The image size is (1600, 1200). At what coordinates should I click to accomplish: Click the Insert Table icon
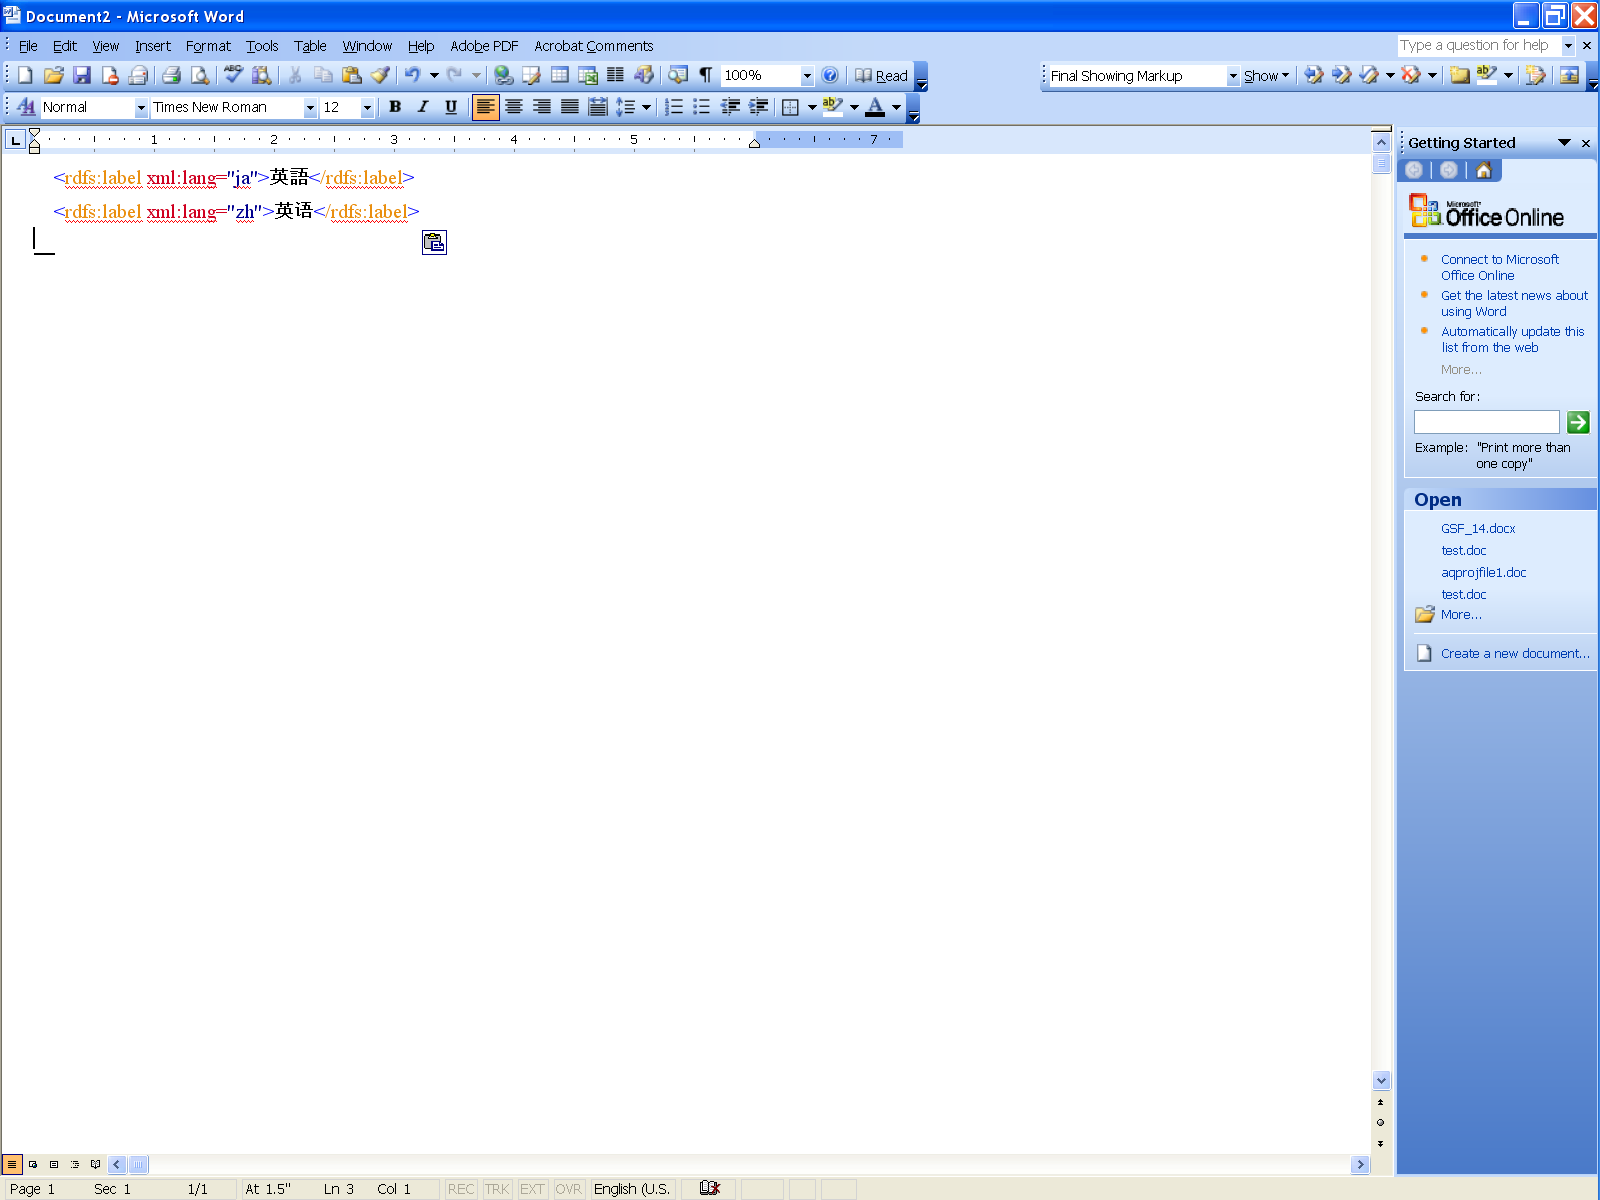pyautogui.click(x=560, y=75)
